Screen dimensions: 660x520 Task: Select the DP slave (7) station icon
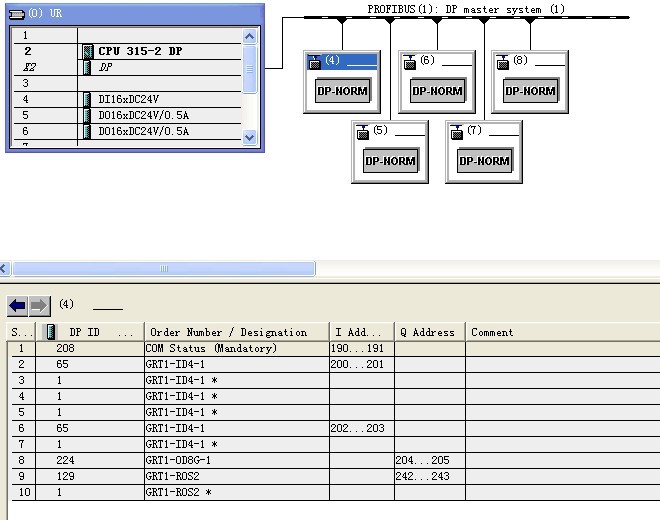(456, 131)
